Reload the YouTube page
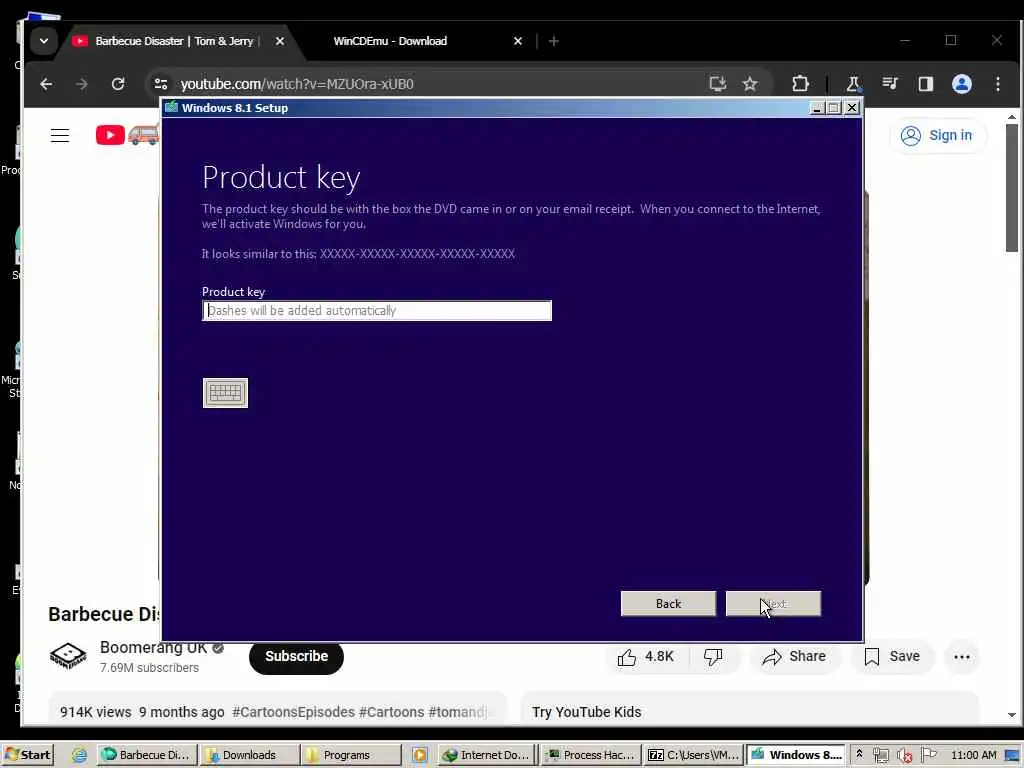This screenshot has height=768, width=1024. pyautogui.click(x=118, y=84)
